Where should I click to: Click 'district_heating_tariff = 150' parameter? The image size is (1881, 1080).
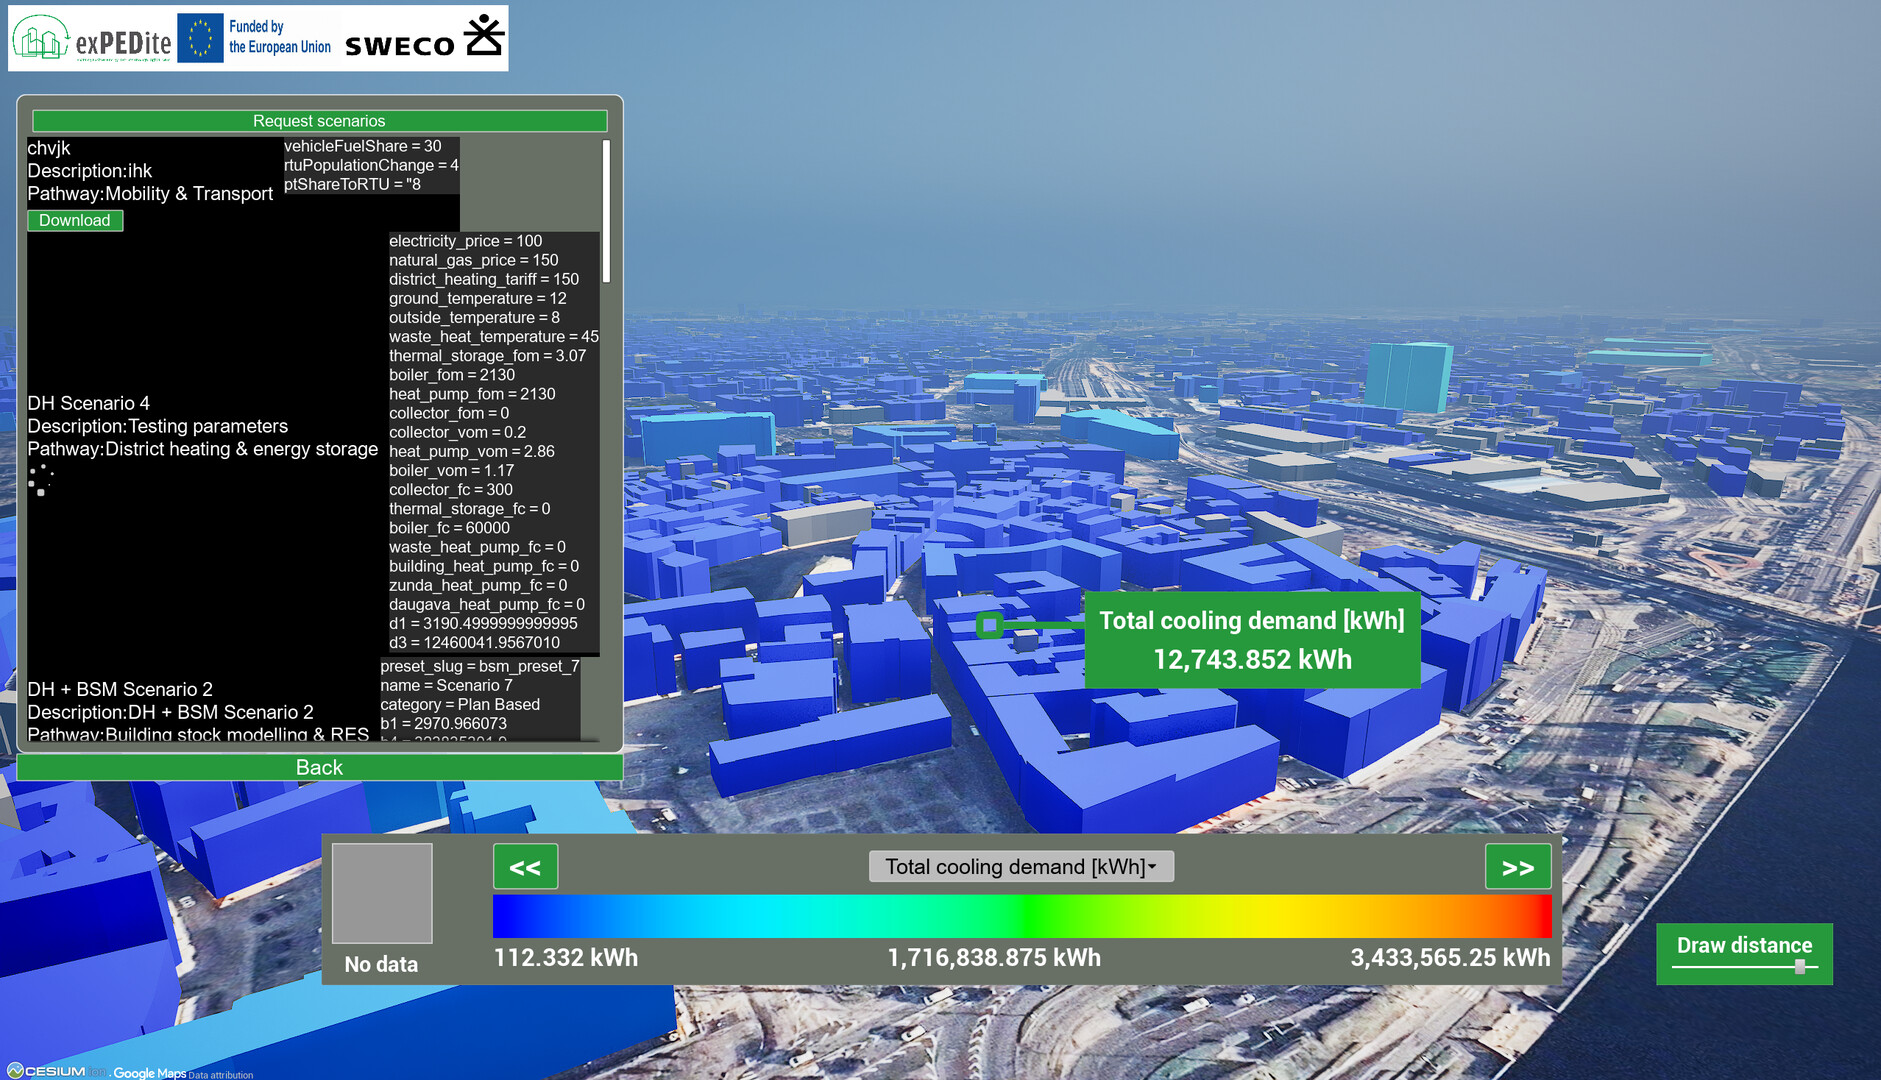coord(484,279)
